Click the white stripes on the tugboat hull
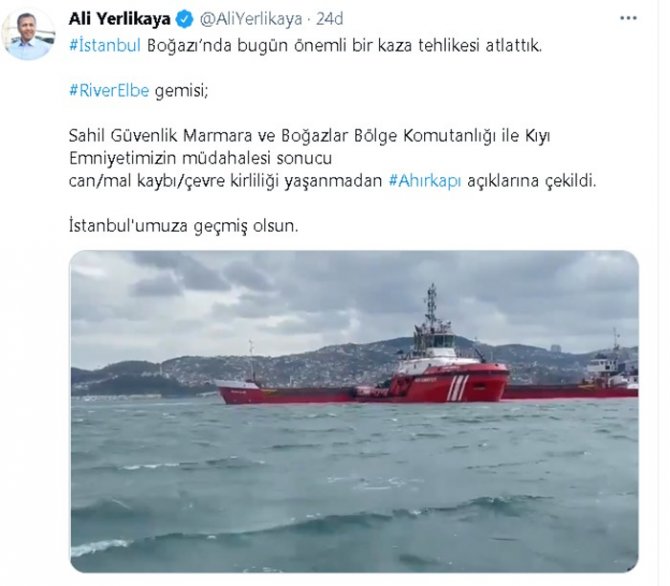The width and height of the screenshot is (670, 586). (x=458, y=388)
